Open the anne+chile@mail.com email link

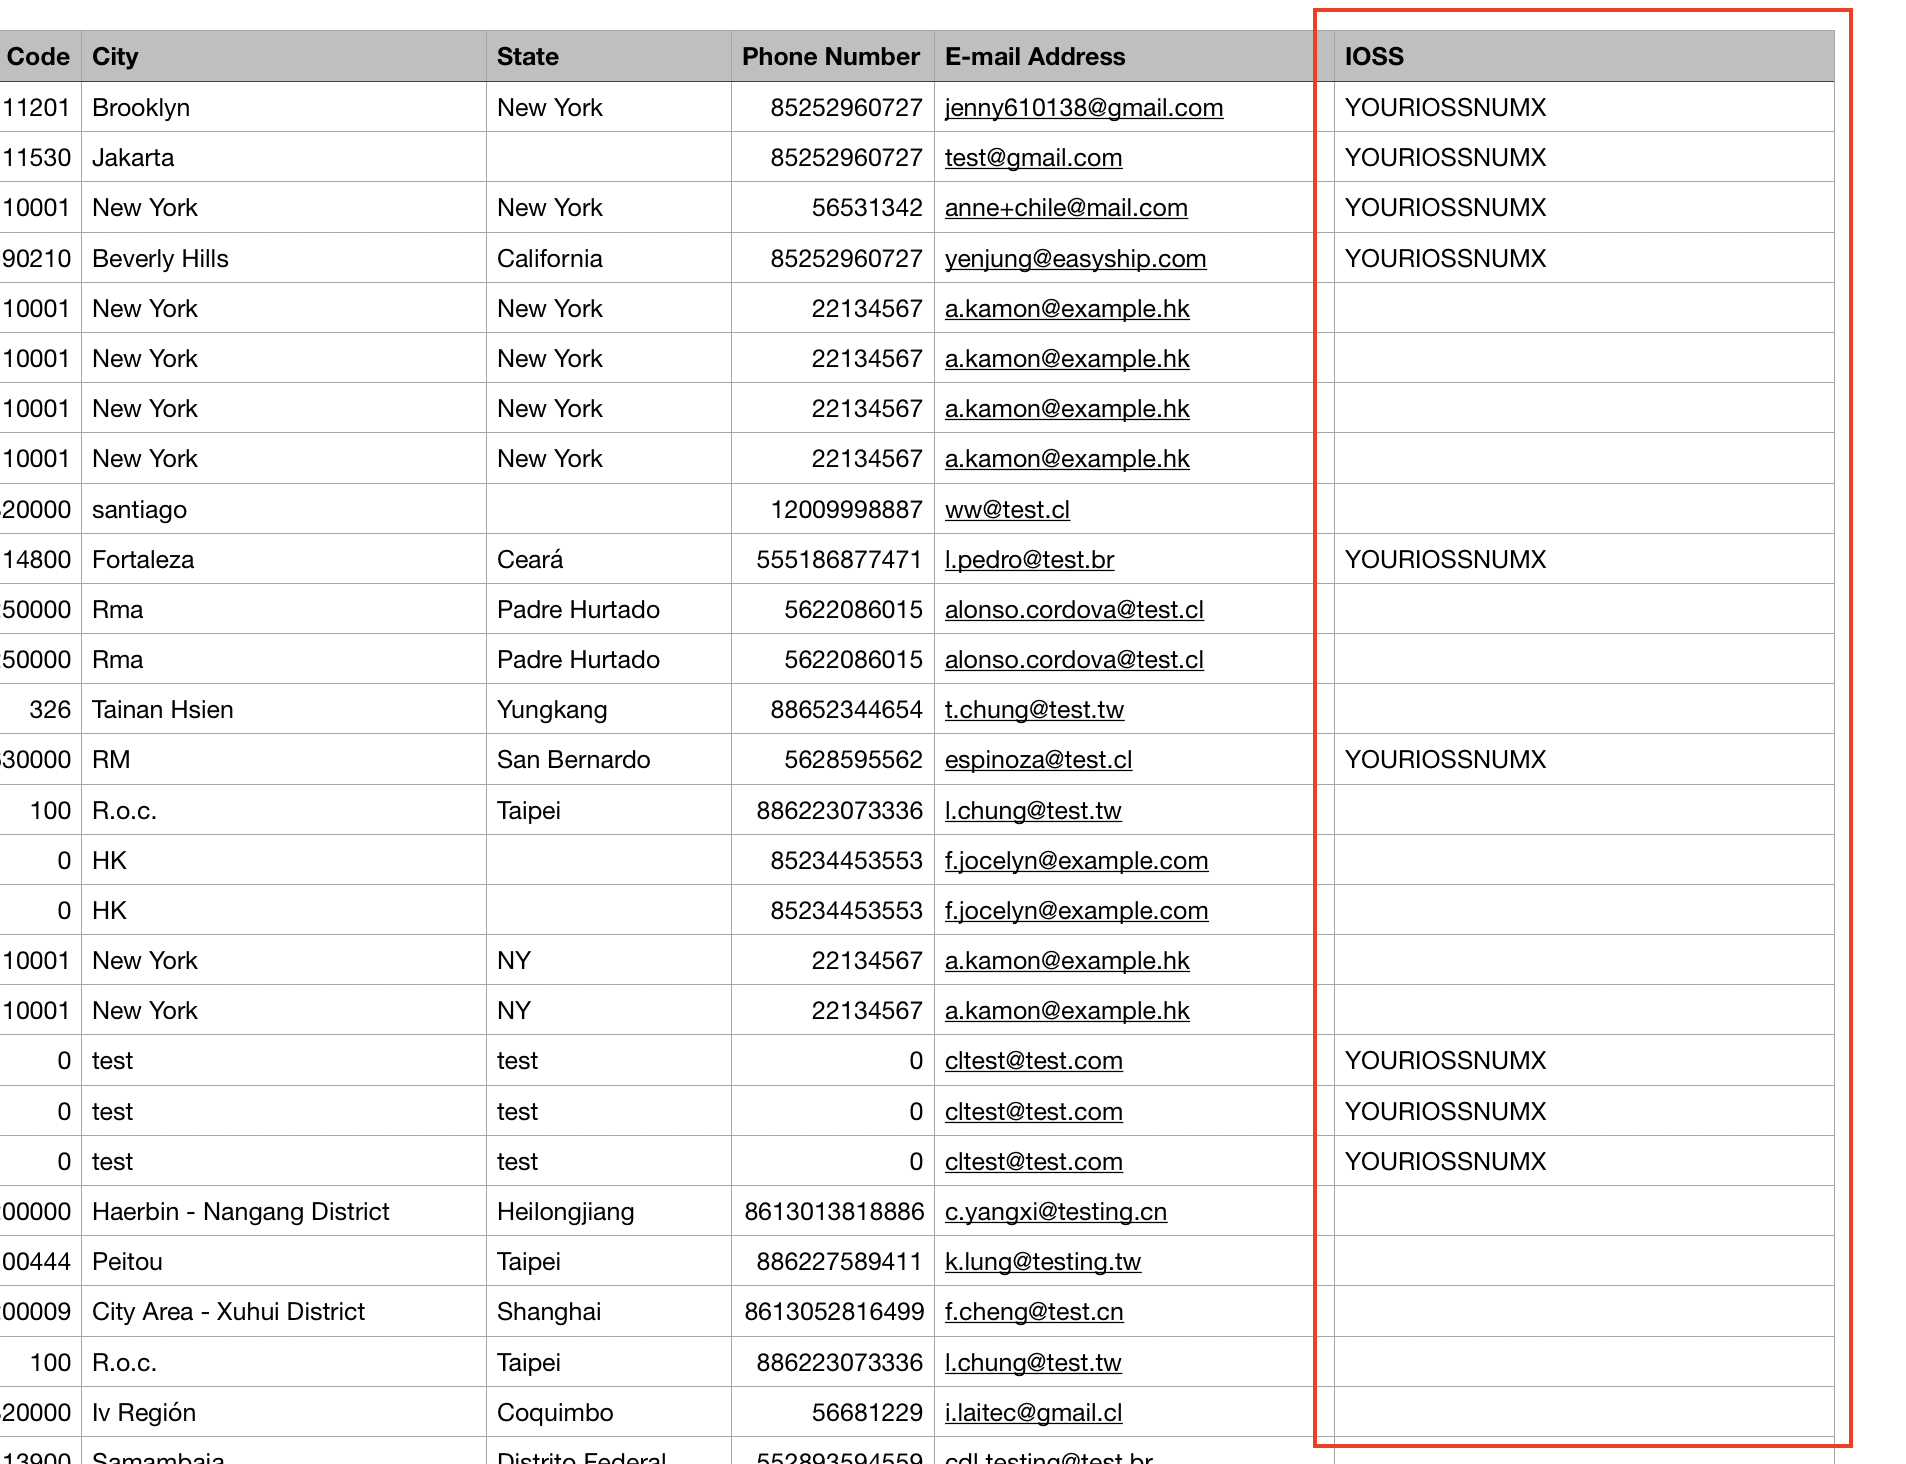1066,208
